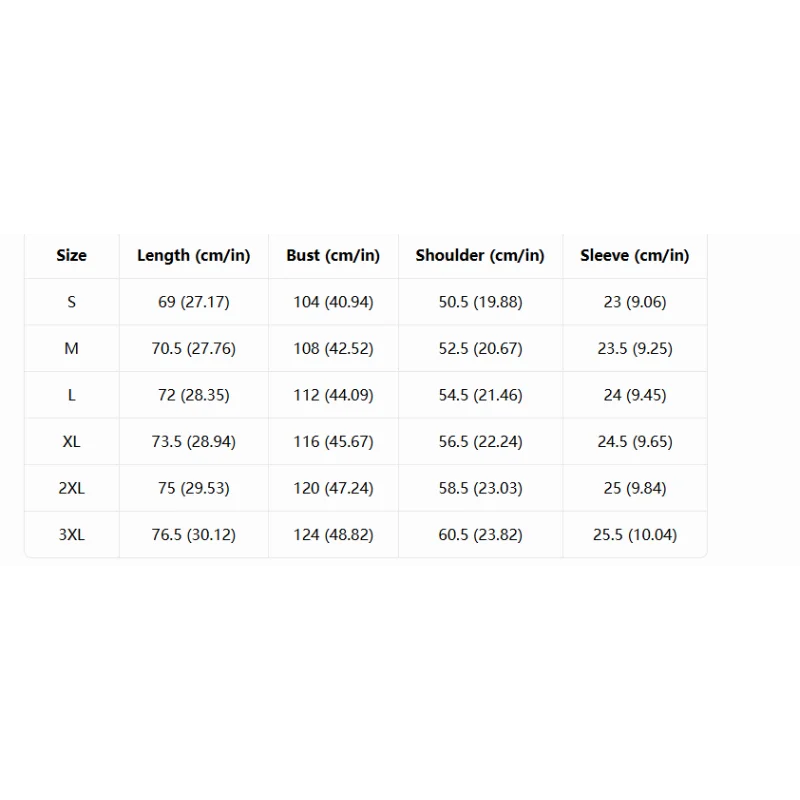Viewport: 800px width, 800px height.
Task: Click the 54.5 (21.46) shoulder cell
Action: [480, 395]
